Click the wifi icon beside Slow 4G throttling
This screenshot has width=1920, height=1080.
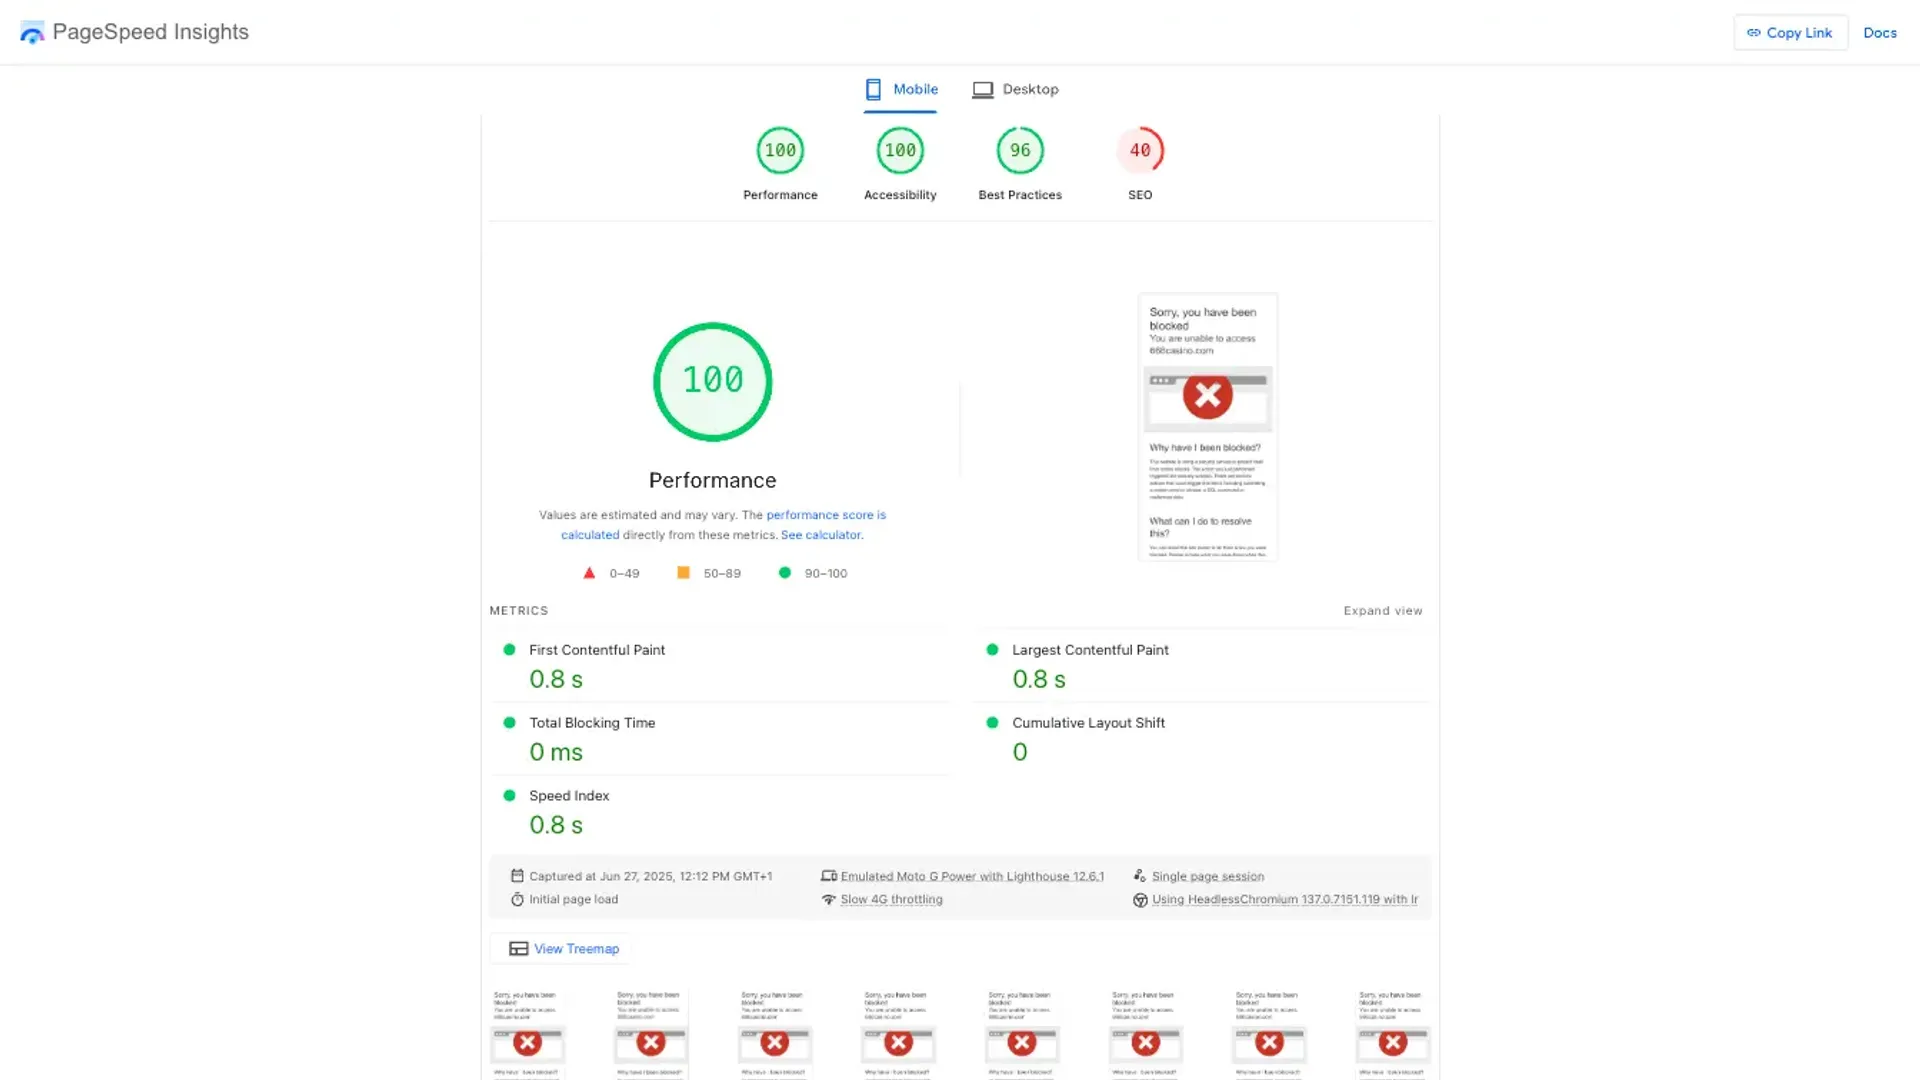(x=828, y=900)
